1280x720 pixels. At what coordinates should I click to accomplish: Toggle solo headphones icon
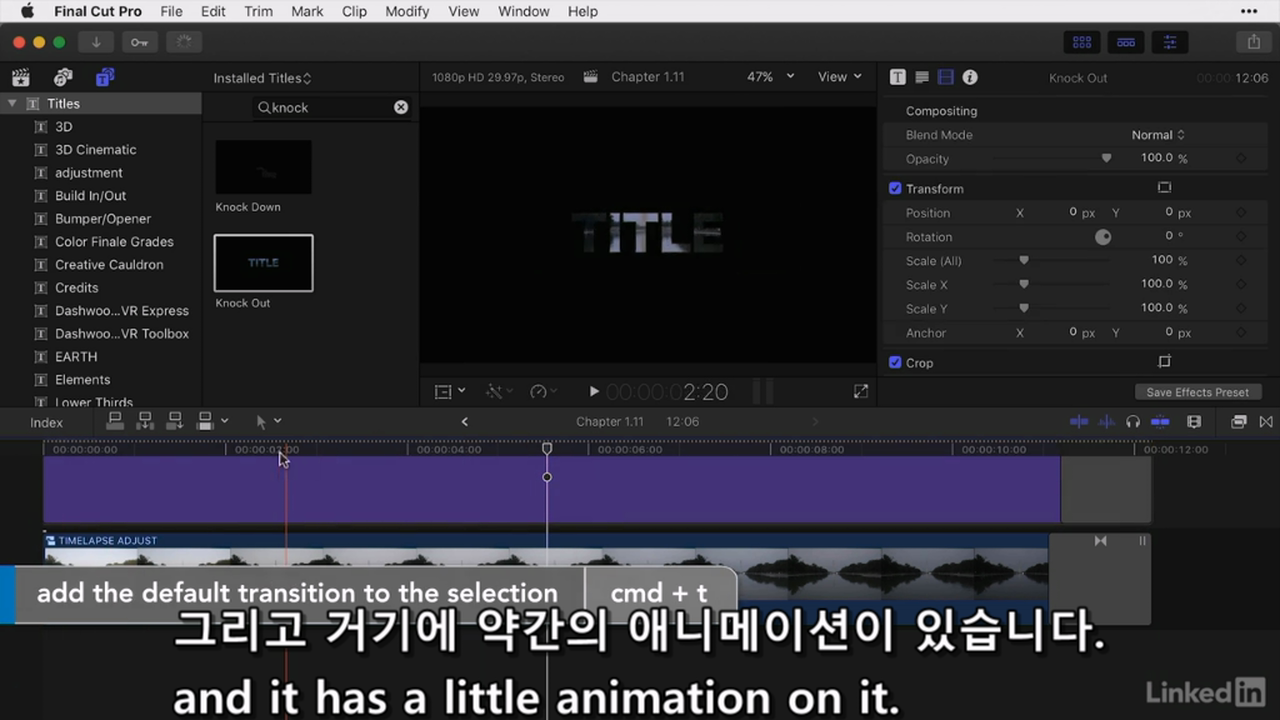pyautogui.click(x=1133, y=422)
